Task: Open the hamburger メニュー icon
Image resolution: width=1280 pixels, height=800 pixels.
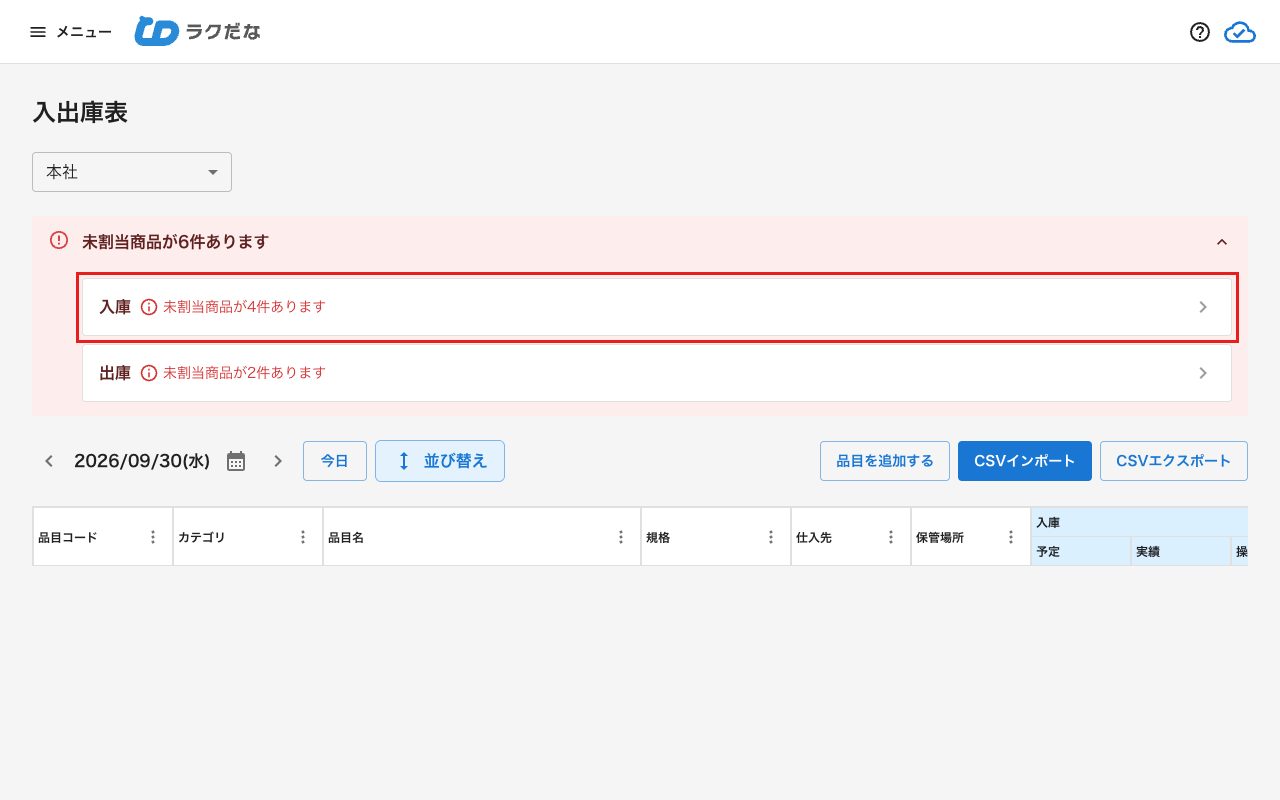Action: [38, 32]
